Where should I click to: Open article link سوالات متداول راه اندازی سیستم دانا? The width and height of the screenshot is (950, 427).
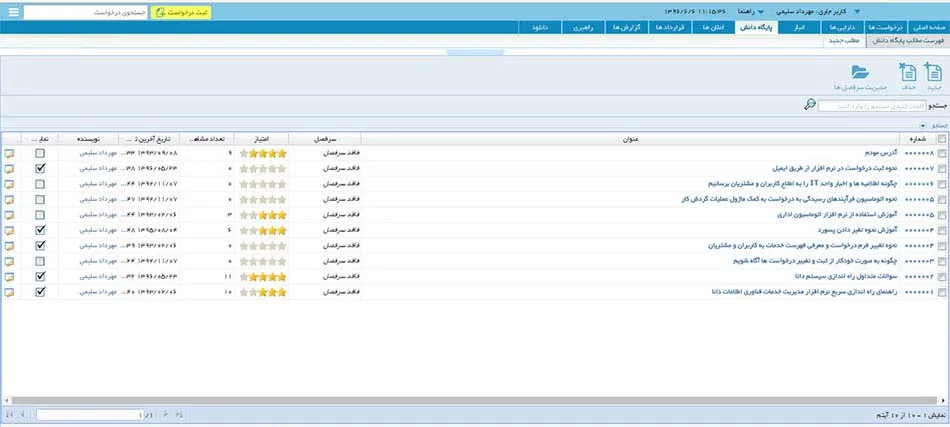pos(846,276)
